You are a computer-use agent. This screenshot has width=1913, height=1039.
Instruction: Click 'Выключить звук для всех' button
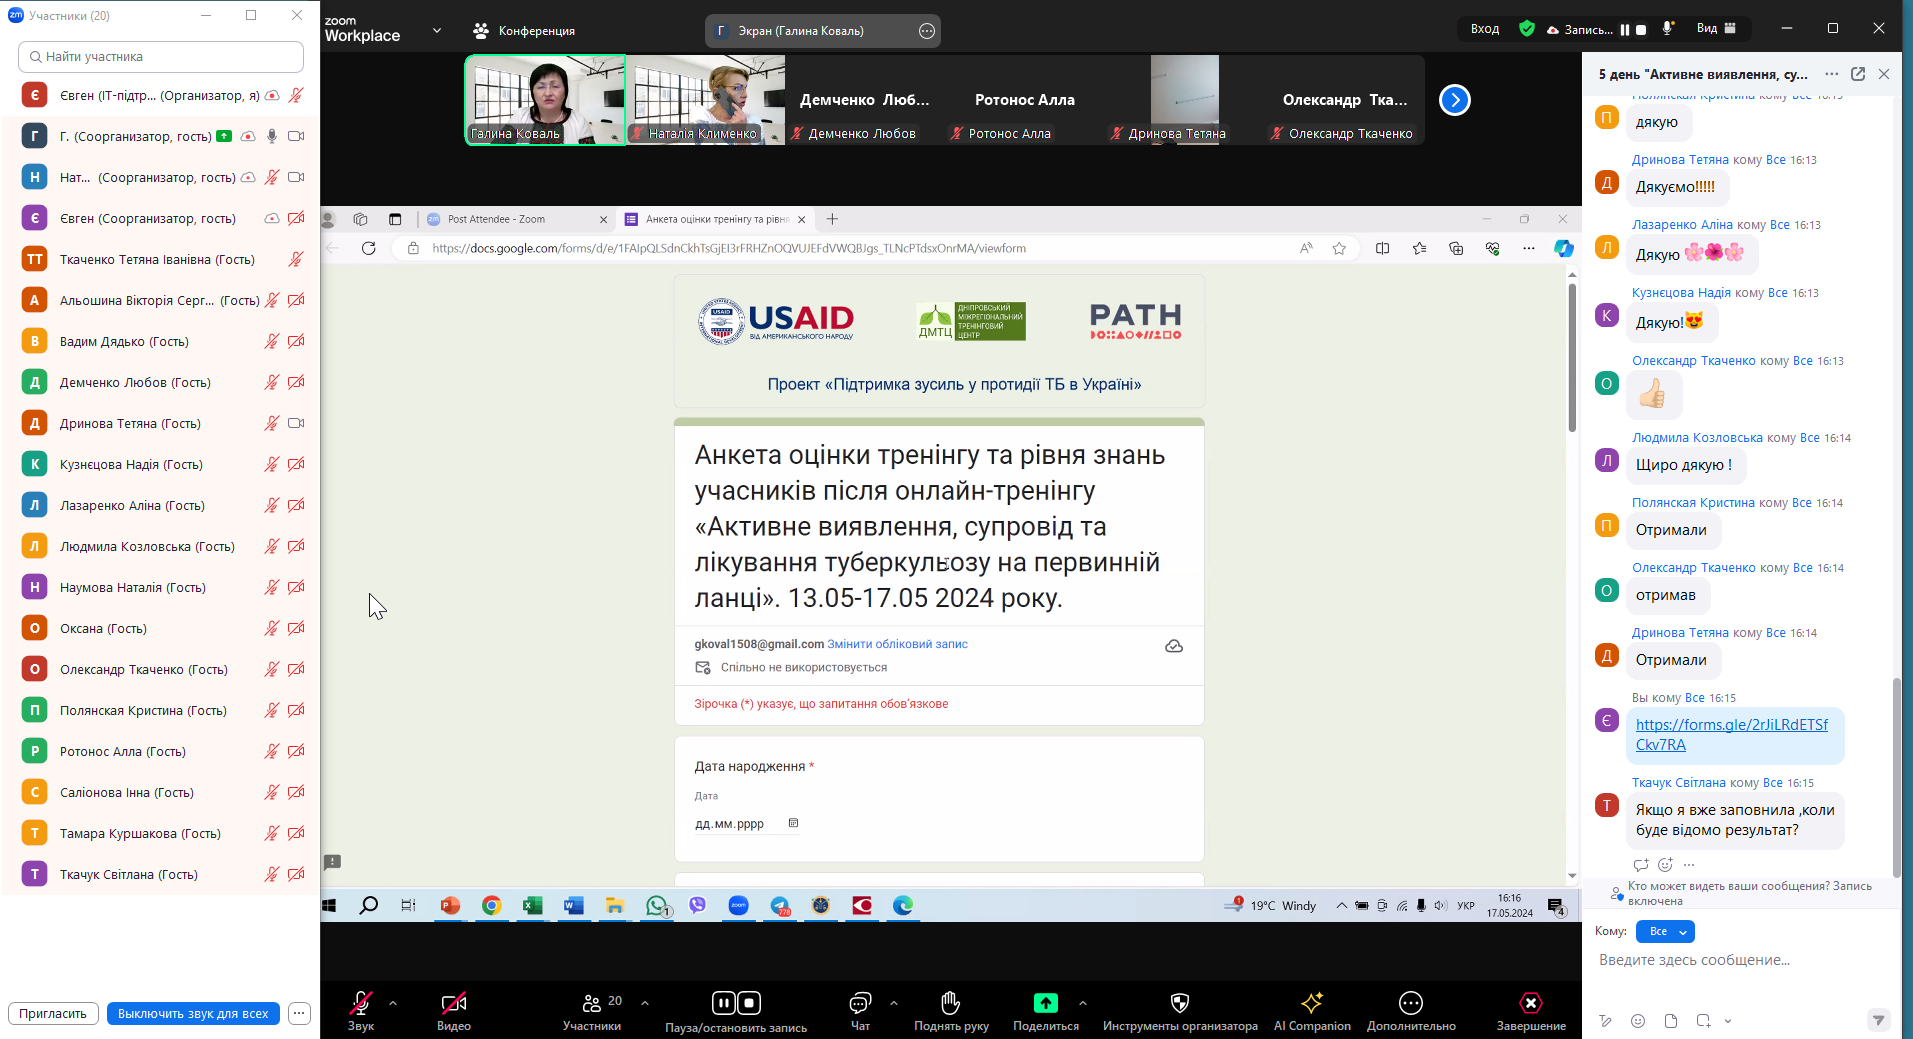[x=193, y=1014]
